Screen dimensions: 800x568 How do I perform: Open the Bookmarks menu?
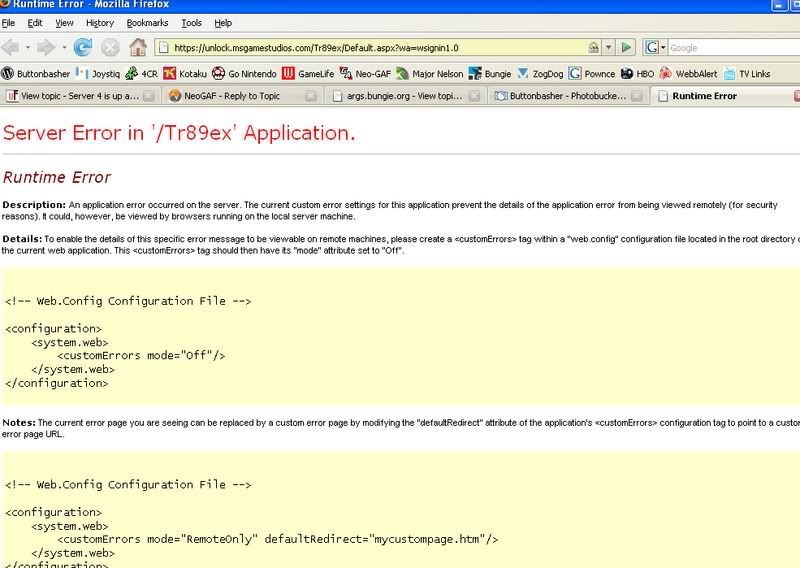click(148, 22)
